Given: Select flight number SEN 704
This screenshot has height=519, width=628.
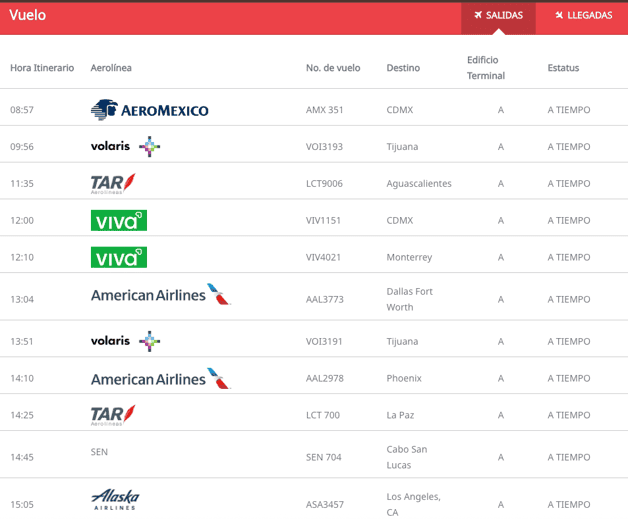Looking at the screenshot, I should (x=323, y=457).
